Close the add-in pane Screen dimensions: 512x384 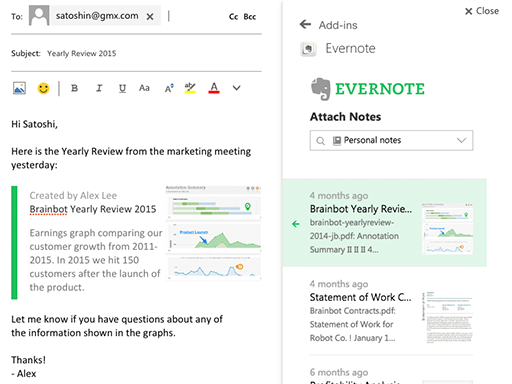click(x=482, y=11)
